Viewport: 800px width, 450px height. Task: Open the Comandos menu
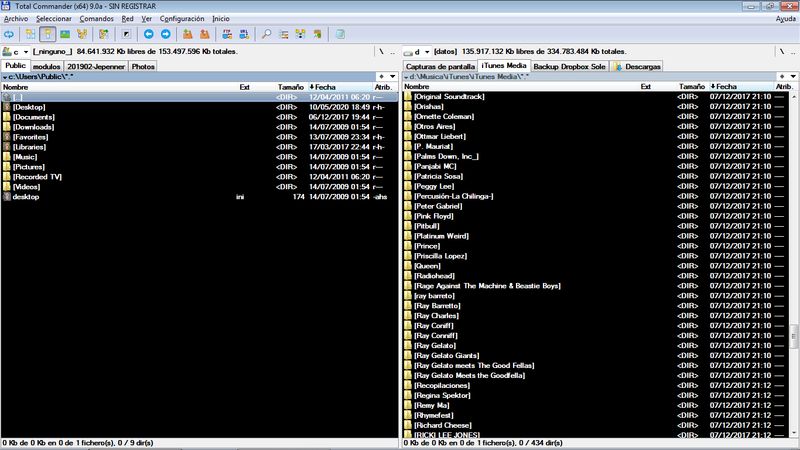point(96,19)
